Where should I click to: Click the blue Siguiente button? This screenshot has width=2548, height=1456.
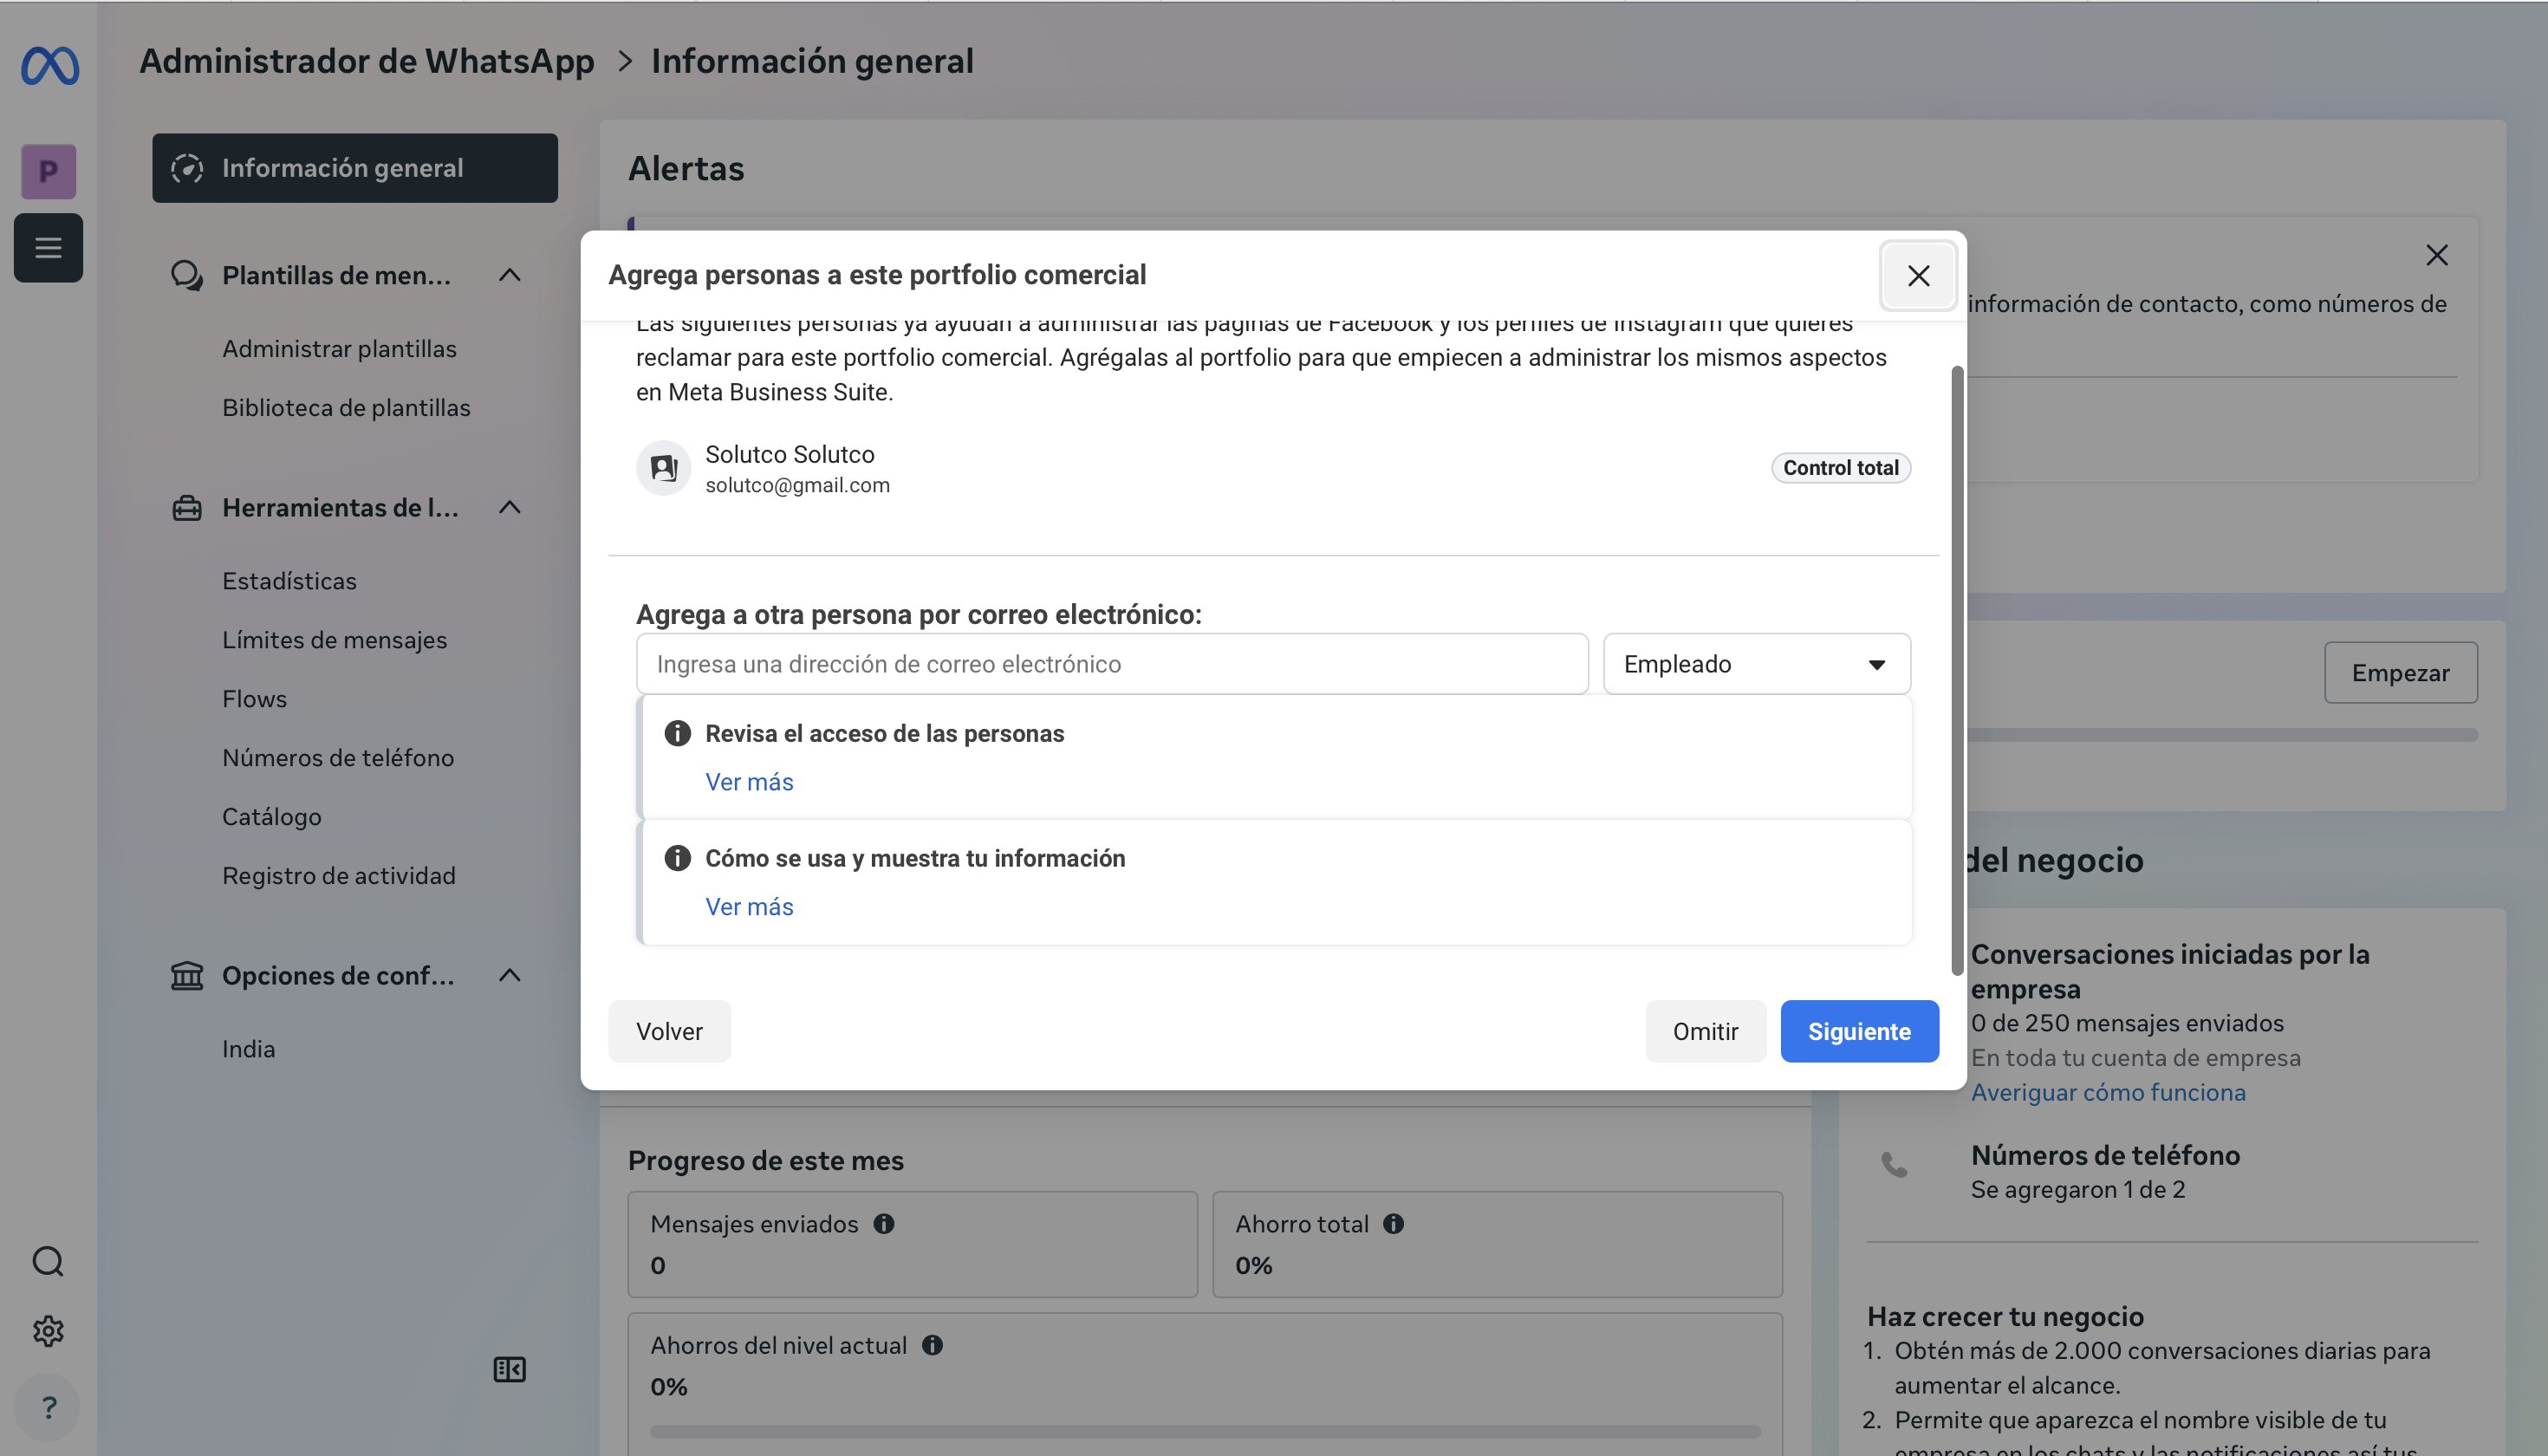click(x=1859, y=1031)
